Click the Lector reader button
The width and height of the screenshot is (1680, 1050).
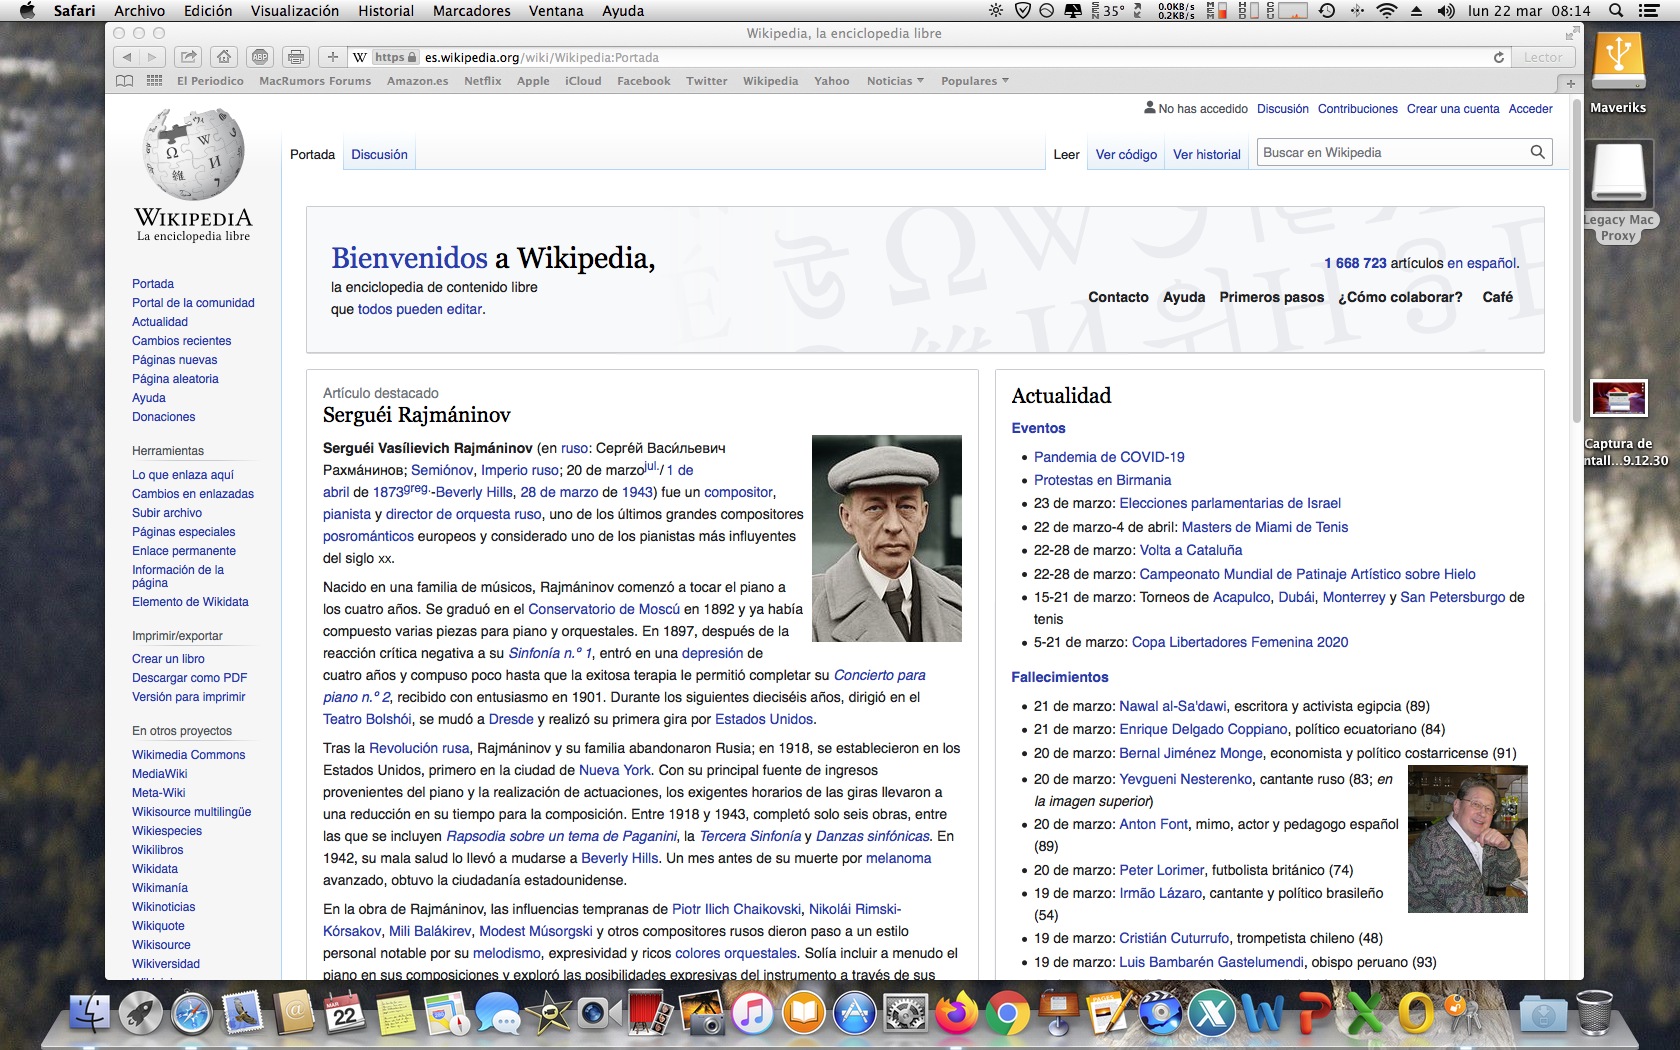(1543, 57)
